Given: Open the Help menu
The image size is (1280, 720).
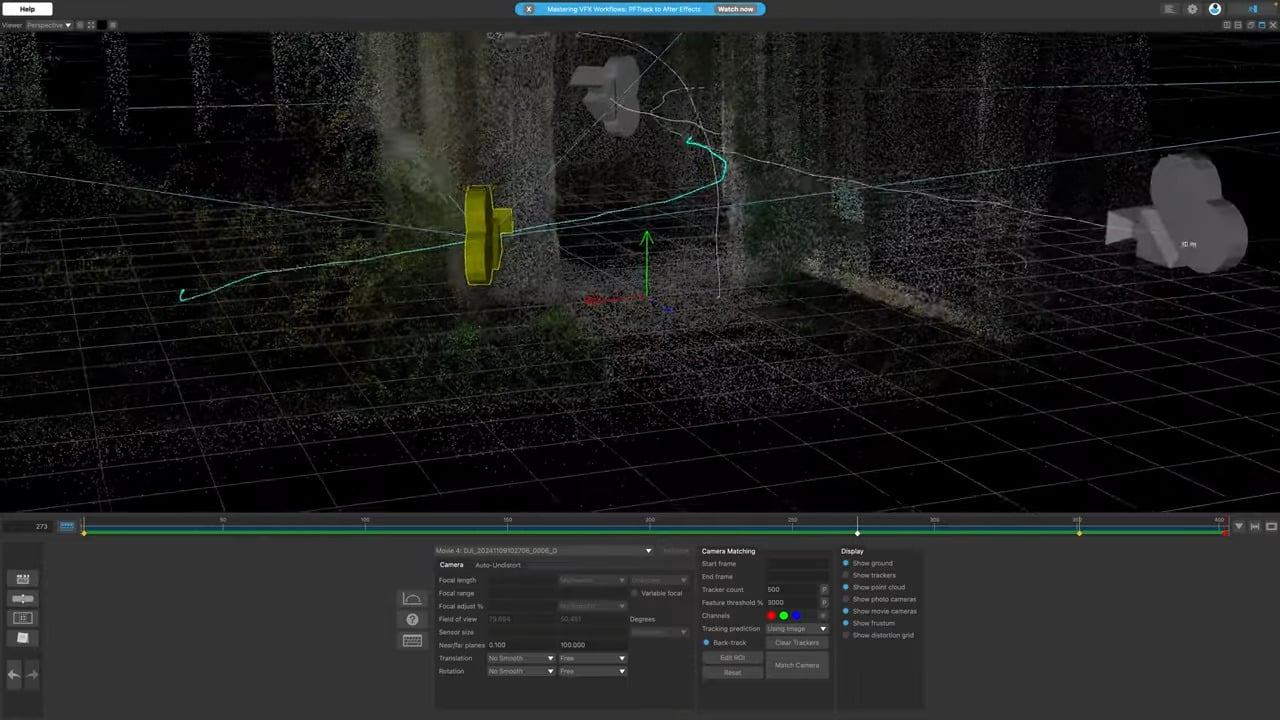Looking at the screenshot, I should (x=27, y=9).
